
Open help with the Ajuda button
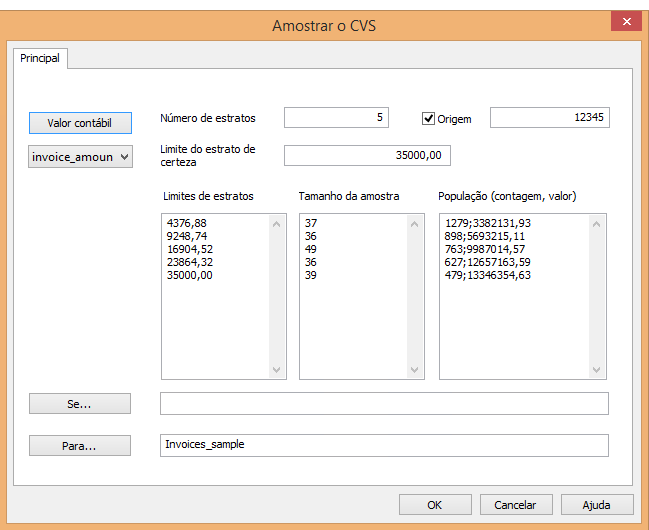pyautogui.click(x=597, y=505)
